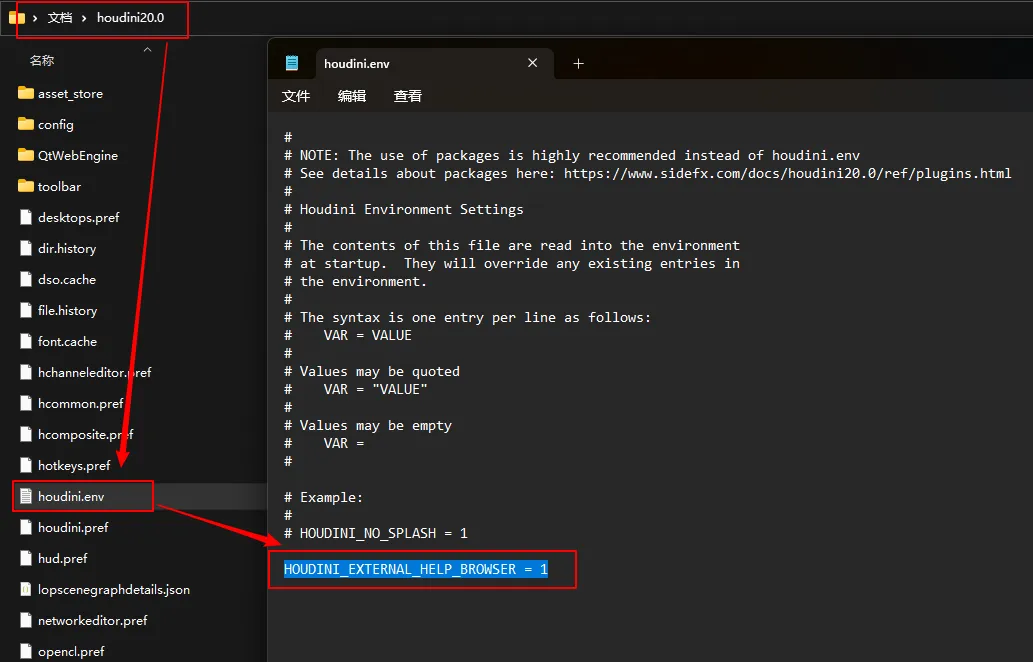Add a new Notepad tab

[578, 63]
